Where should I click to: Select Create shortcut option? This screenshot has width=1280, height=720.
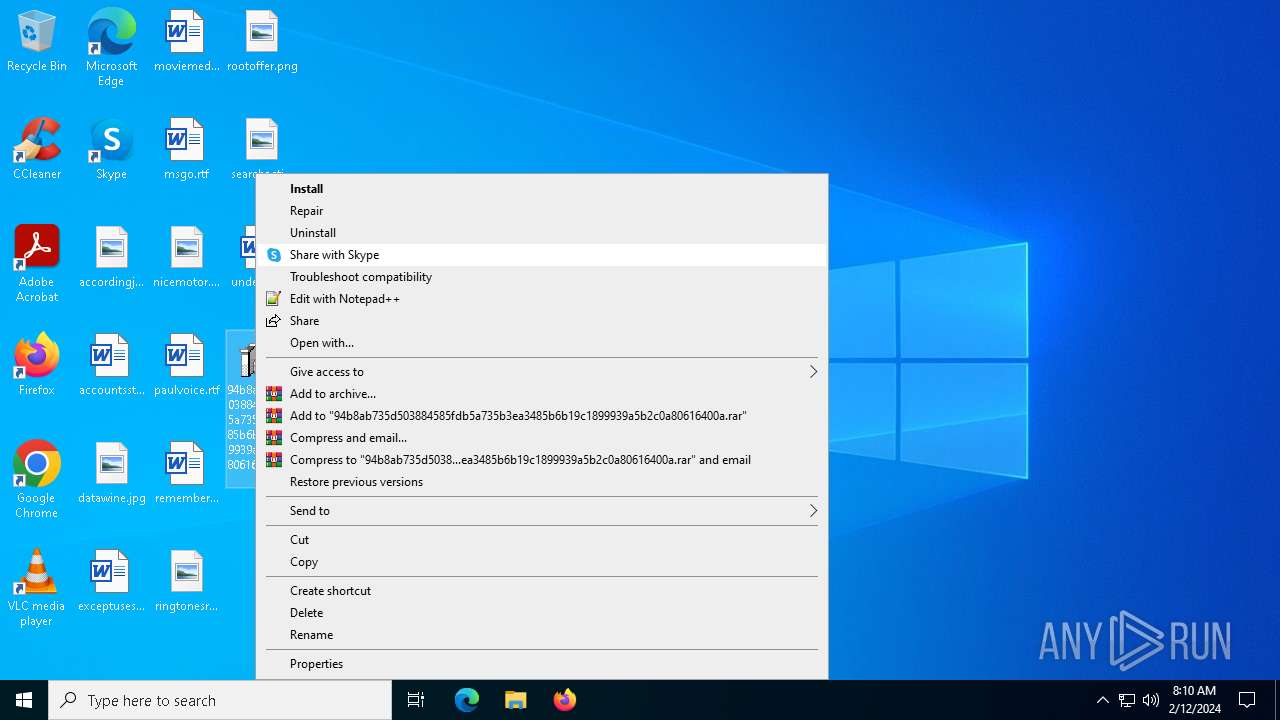542,591
